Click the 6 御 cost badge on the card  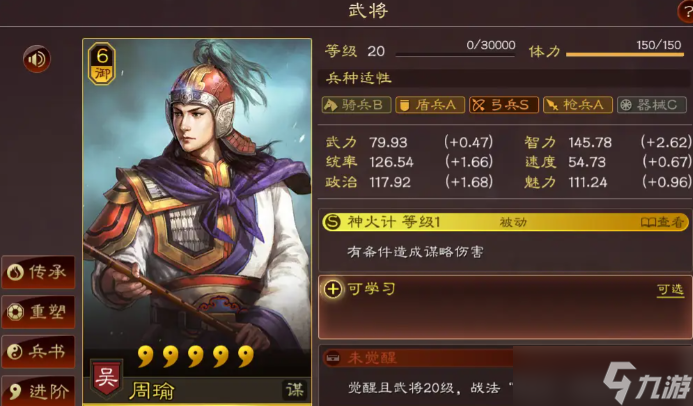click(102, 64)
